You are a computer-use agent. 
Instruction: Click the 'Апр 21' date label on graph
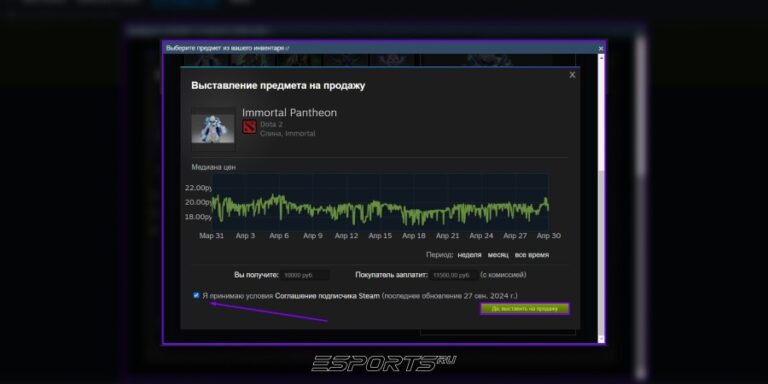coord(448,236)
